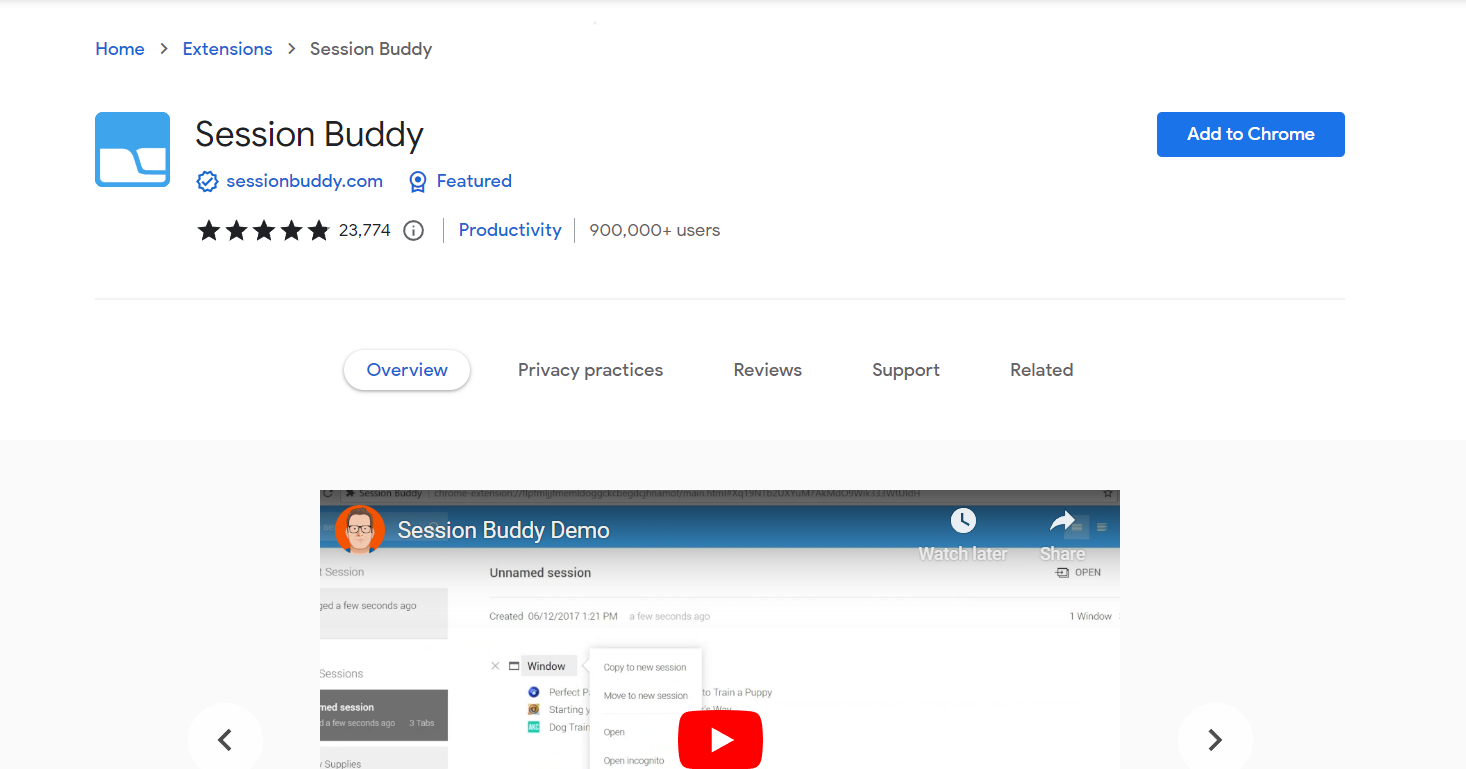The height and width of the screenshot is (769, 1466).
Task: Switch to the Support tab
Action: (906, 370)
